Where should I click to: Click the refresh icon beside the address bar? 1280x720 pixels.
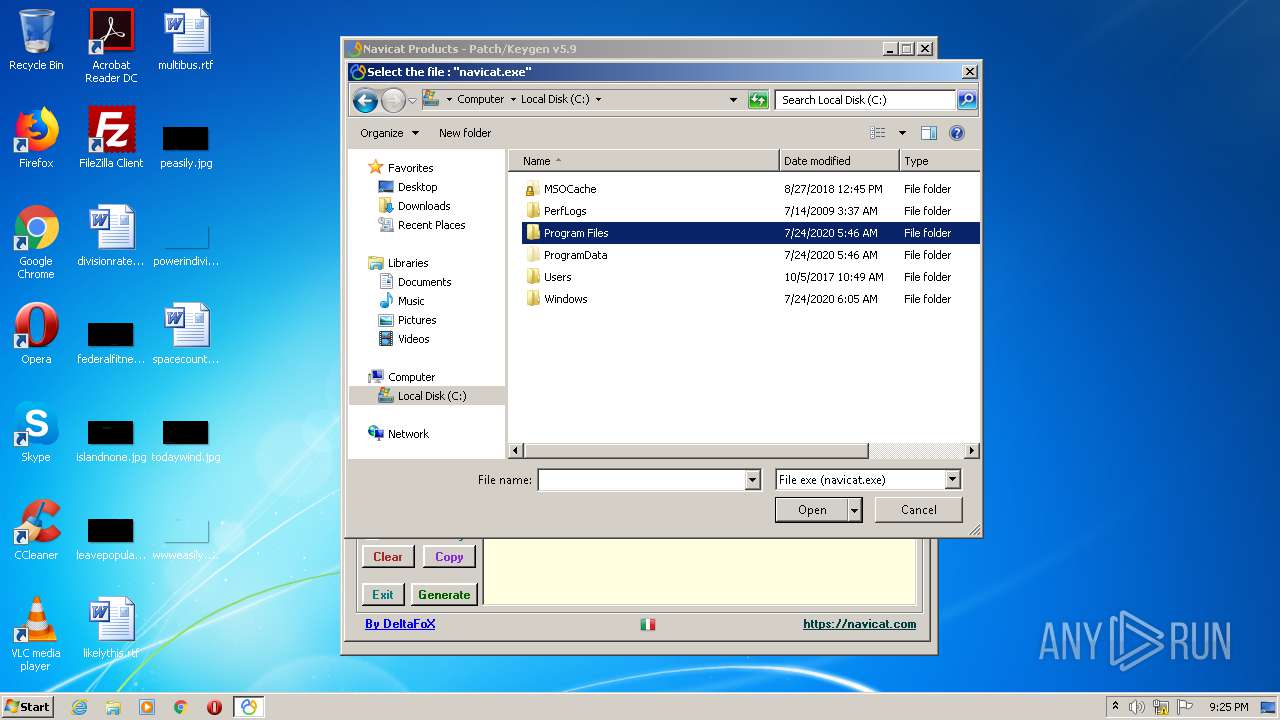[x=758, y=100]
